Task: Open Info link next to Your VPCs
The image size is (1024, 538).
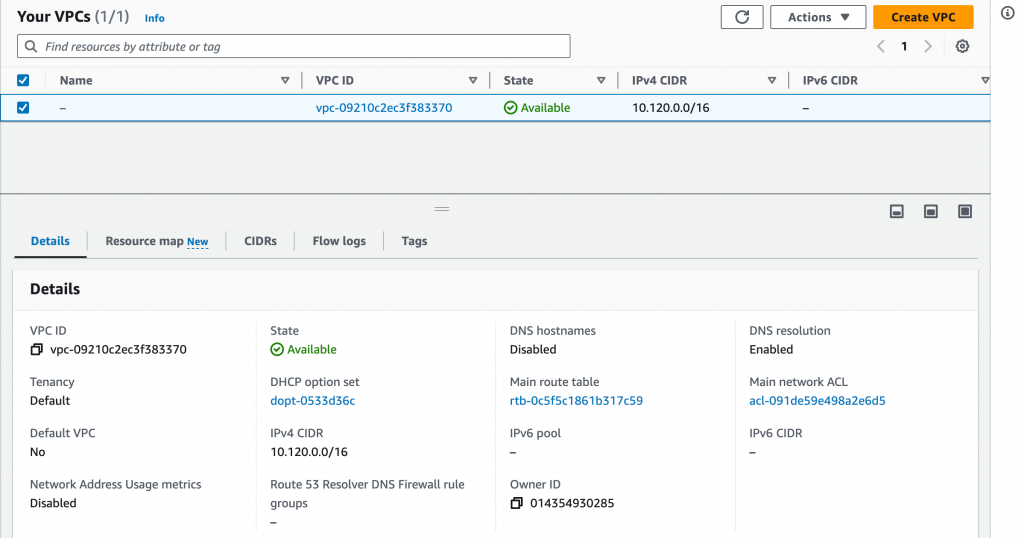Action: pyautogui.click(x=154, y=18)
